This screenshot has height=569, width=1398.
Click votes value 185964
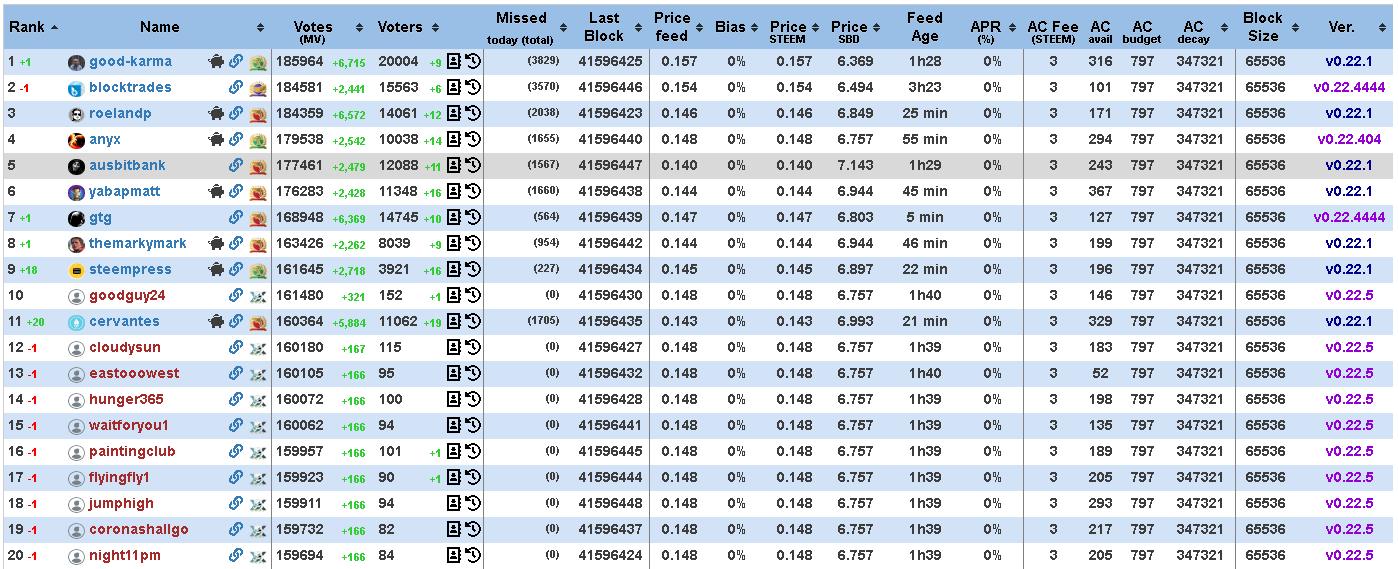click(x=299, y=61)
